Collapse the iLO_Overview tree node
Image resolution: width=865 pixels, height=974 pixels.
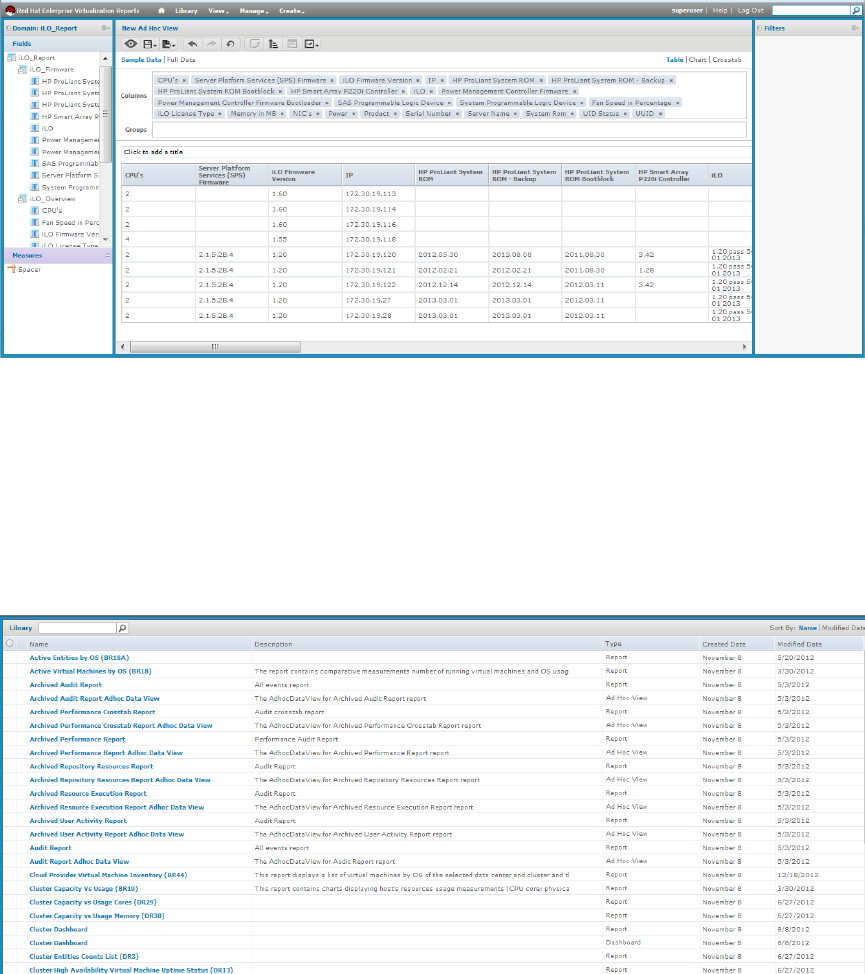[x=22, y=199]
